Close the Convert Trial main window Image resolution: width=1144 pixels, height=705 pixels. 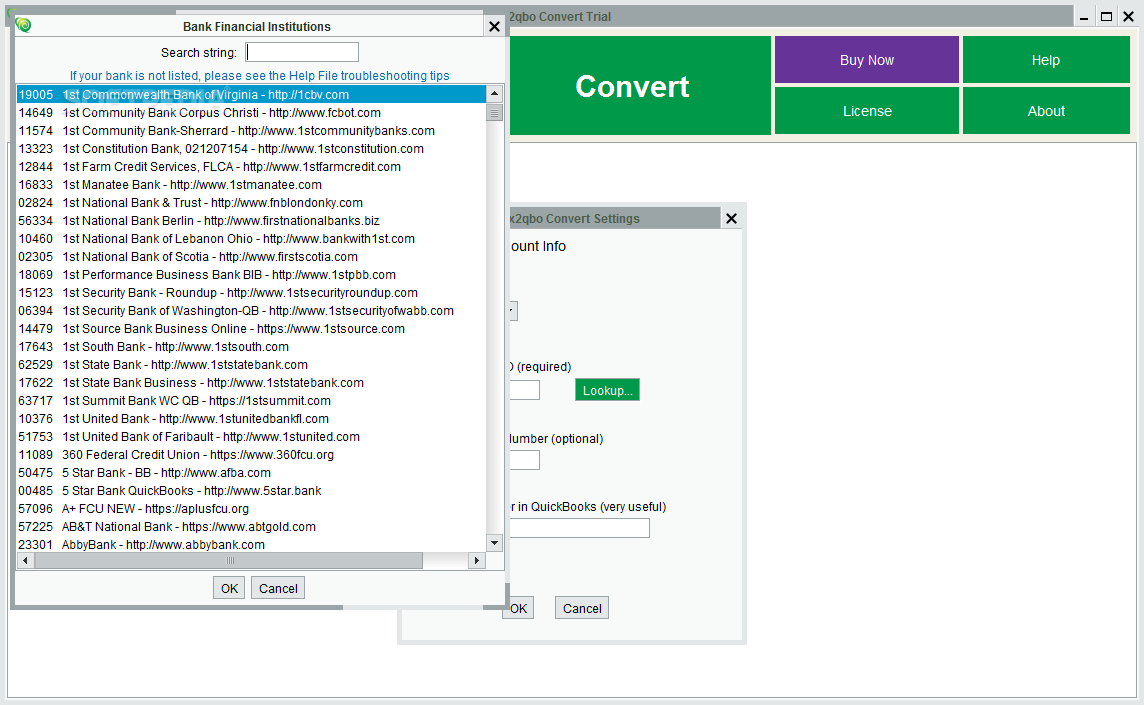point(1128,17)
